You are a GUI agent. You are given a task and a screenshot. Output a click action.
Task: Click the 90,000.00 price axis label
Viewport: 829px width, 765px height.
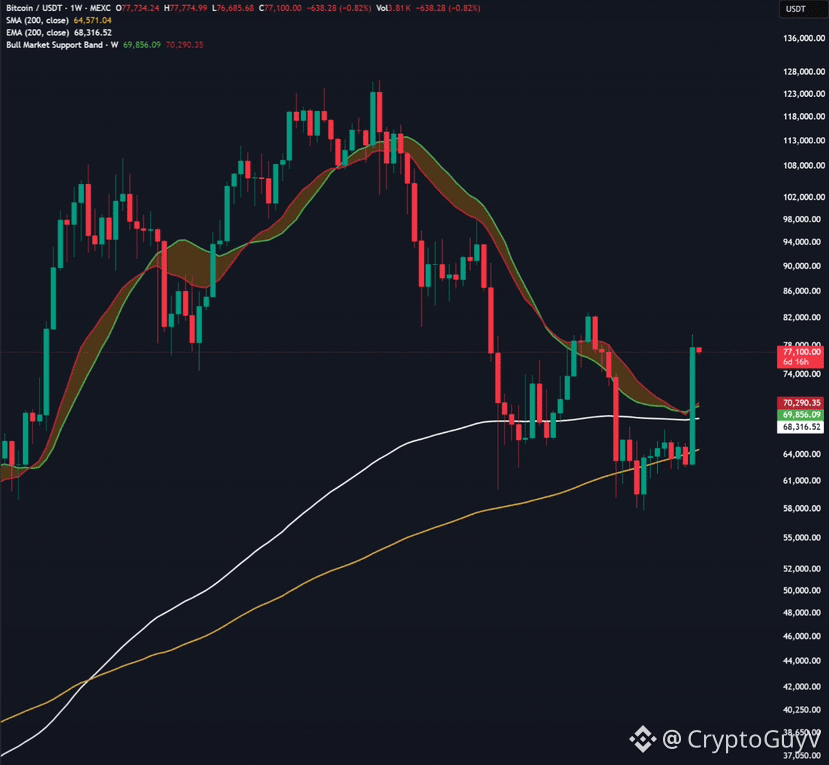point(802,266)
